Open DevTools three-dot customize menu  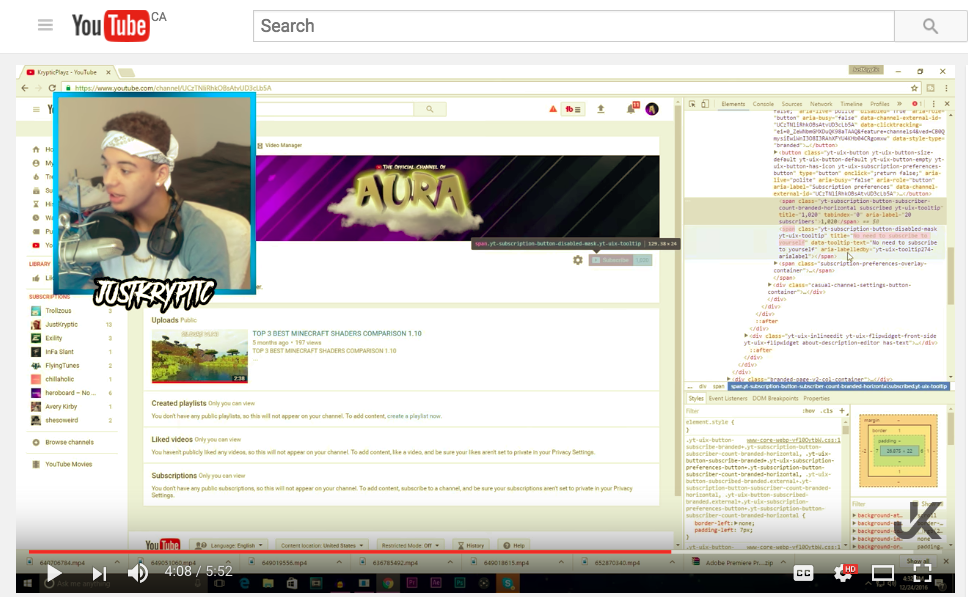point(933,104)
